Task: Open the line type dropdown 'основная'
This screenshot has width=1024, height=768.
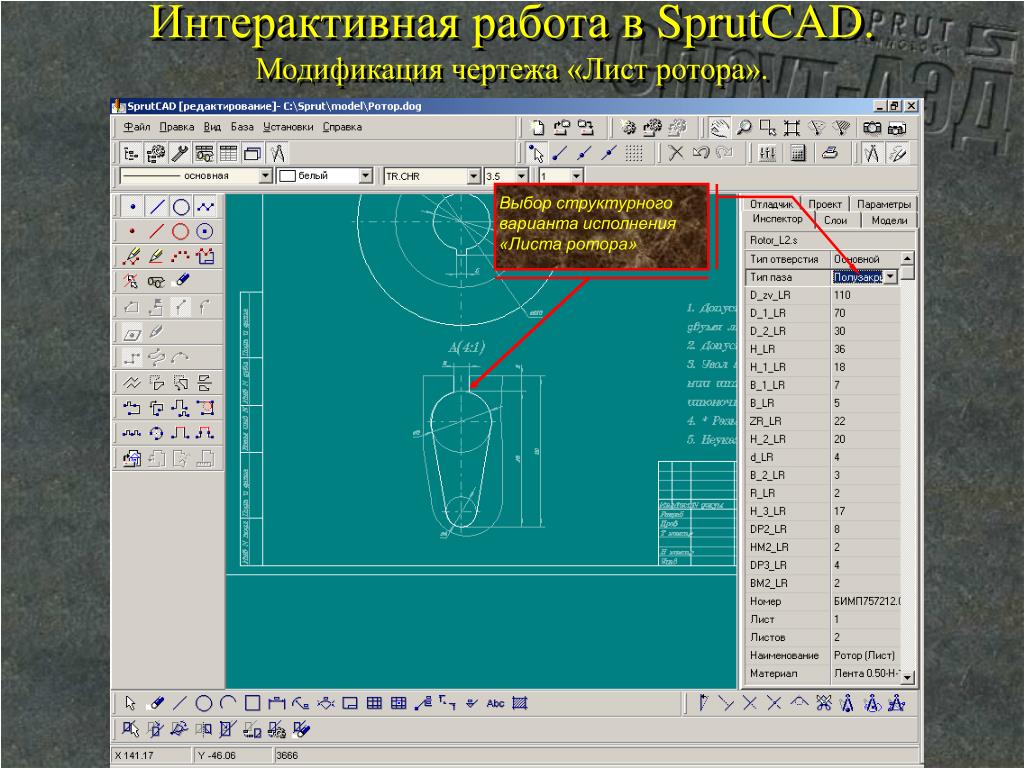Action: click(265, 176)
